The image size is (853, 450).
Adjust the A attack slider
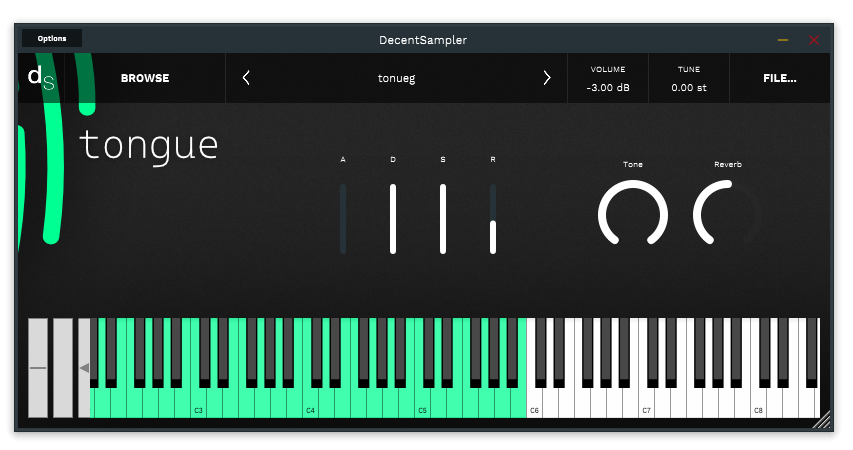pyautogui.click(x=343, y=219)
